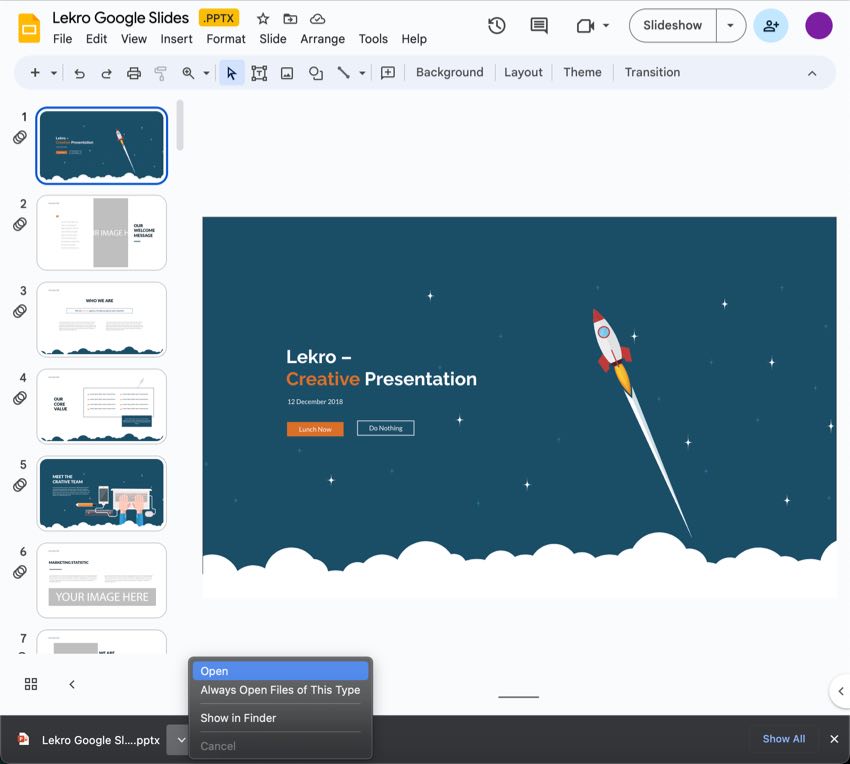This screenshot has height=764, width=850.
Task: Click the share people icon button
Action: point(770,25)
